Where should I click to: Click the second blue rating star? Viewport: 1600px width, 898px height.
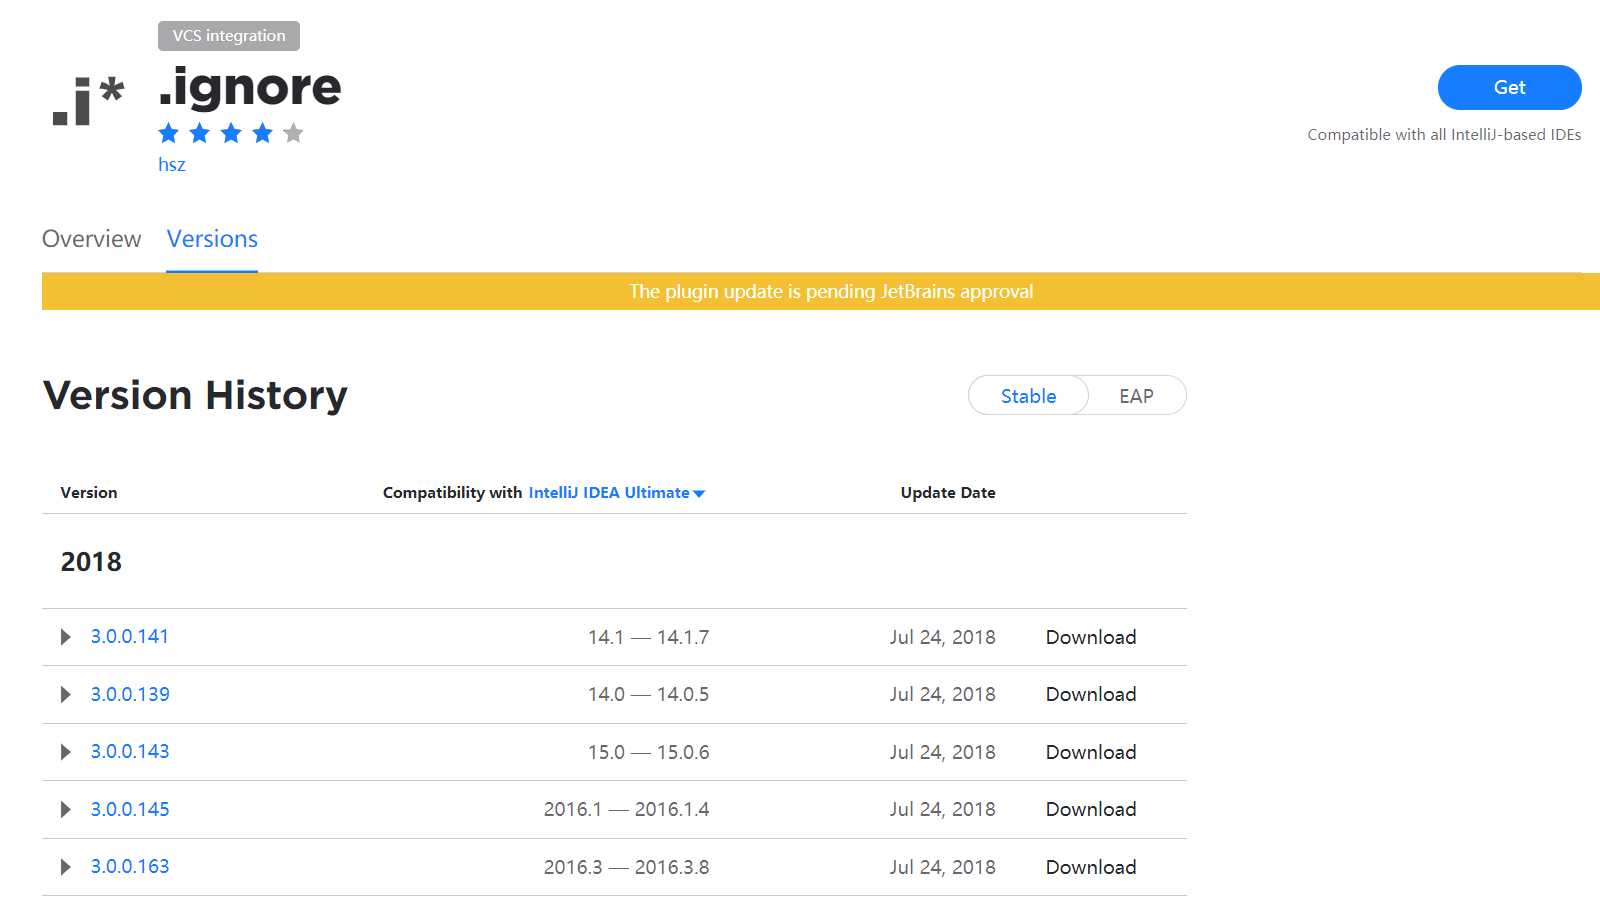pos(200,133)
